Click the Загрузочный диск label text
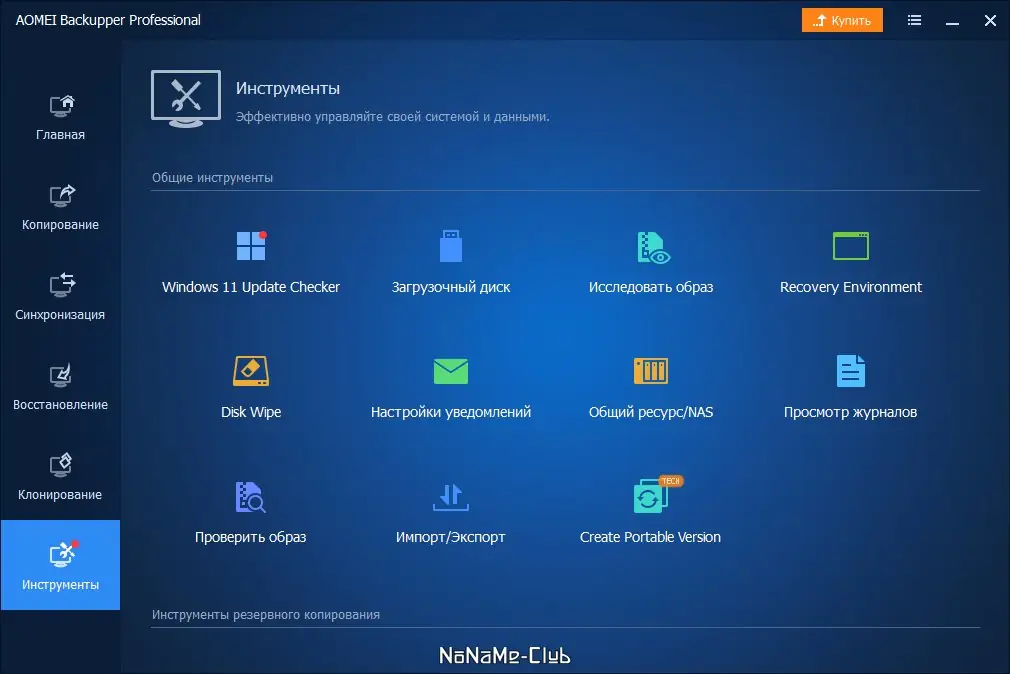 coord(451,287)
